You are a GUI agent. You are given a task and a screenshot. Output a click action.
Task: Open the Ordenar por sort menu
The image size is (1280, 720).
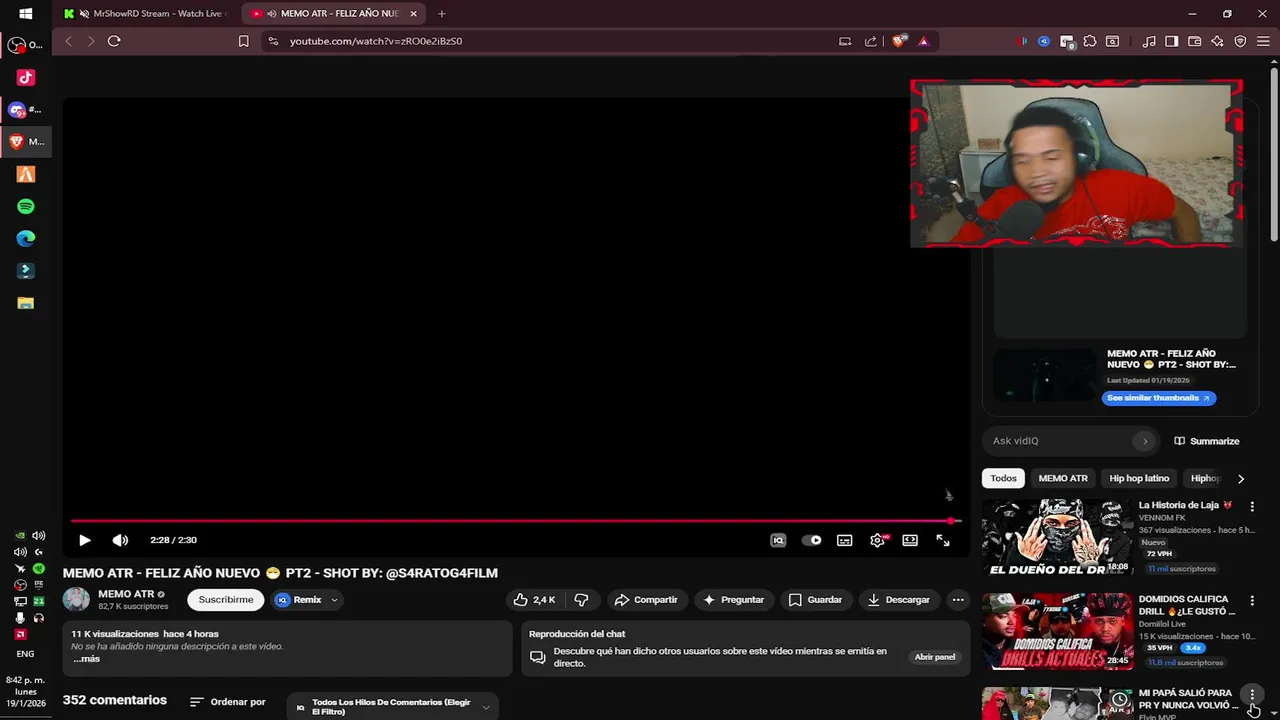point(228,702)
